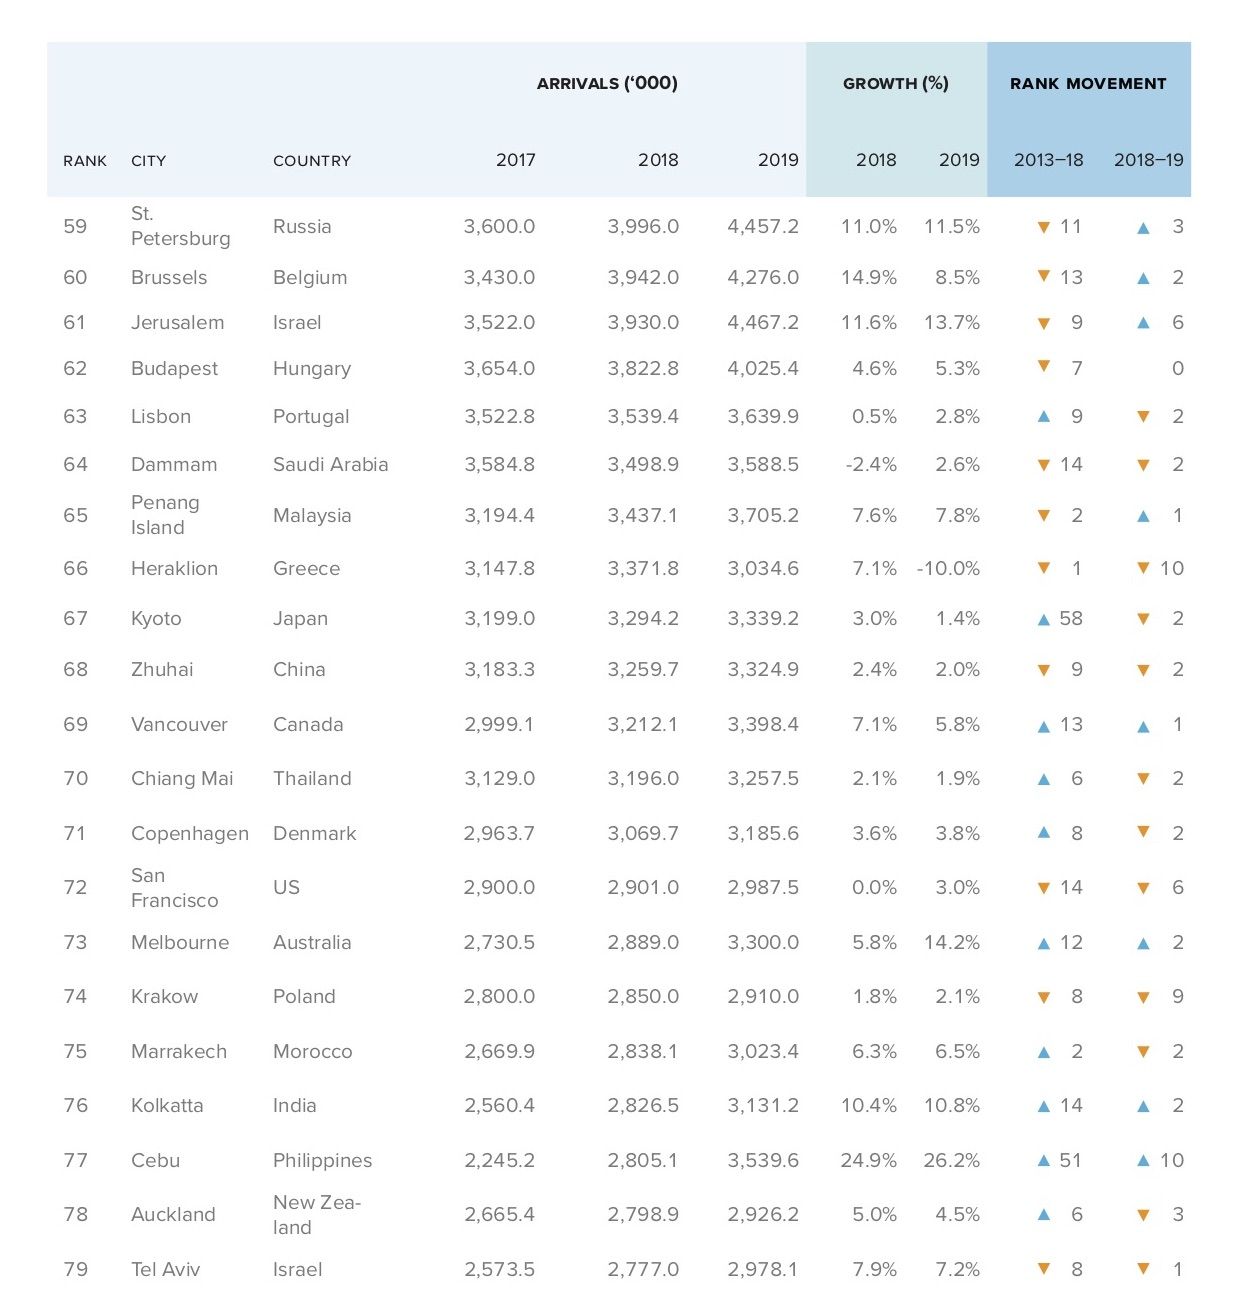Click Kyoto's blue up arrow beside 58

pos(1044,620)
